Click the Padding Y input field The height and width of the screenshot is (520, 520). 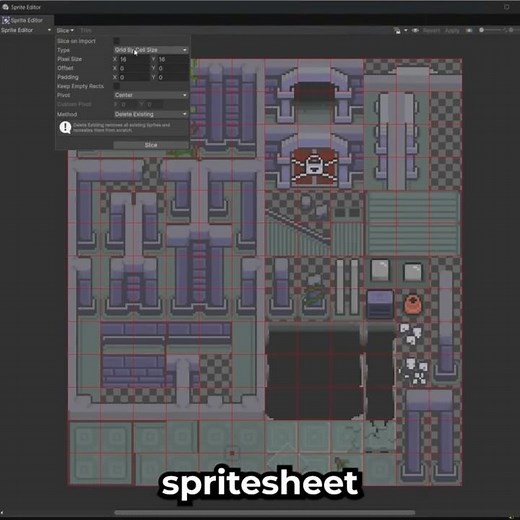(173, 77)
